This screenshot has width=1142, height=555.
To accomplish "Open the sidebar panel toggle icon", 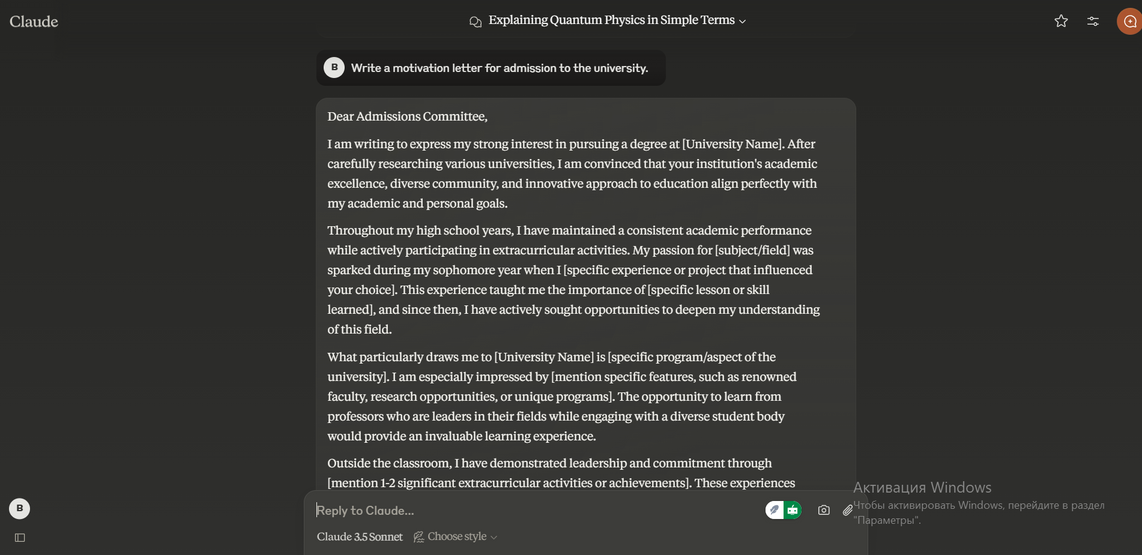I will [20, 537].
